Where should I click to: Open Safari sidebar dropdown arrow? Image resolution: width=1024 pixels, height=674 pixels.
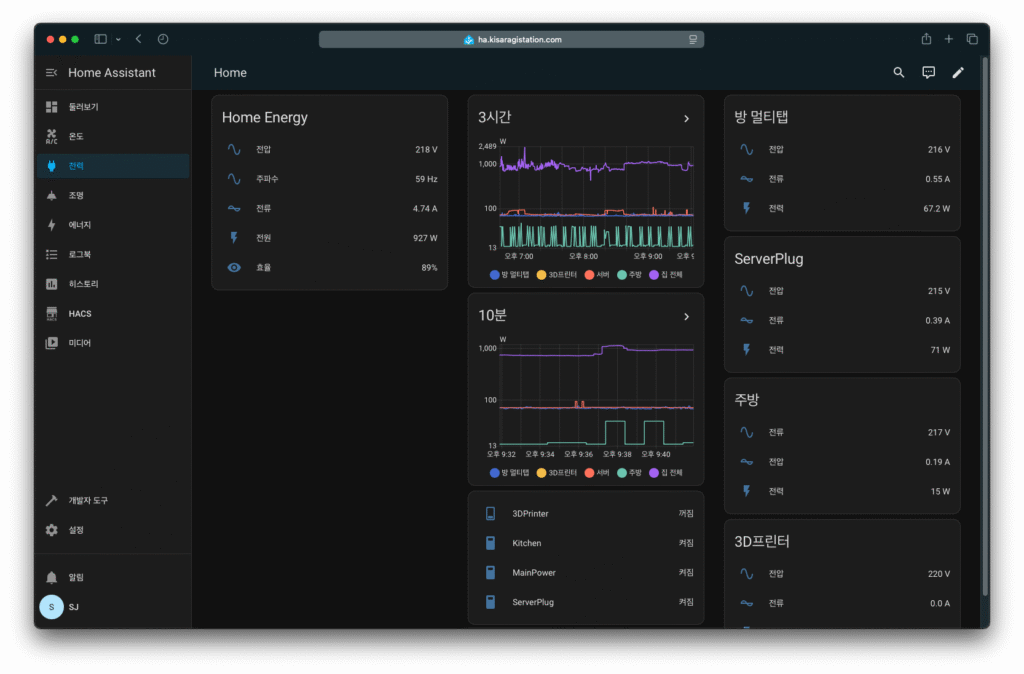pyautogui.click(x=118, y=39)
